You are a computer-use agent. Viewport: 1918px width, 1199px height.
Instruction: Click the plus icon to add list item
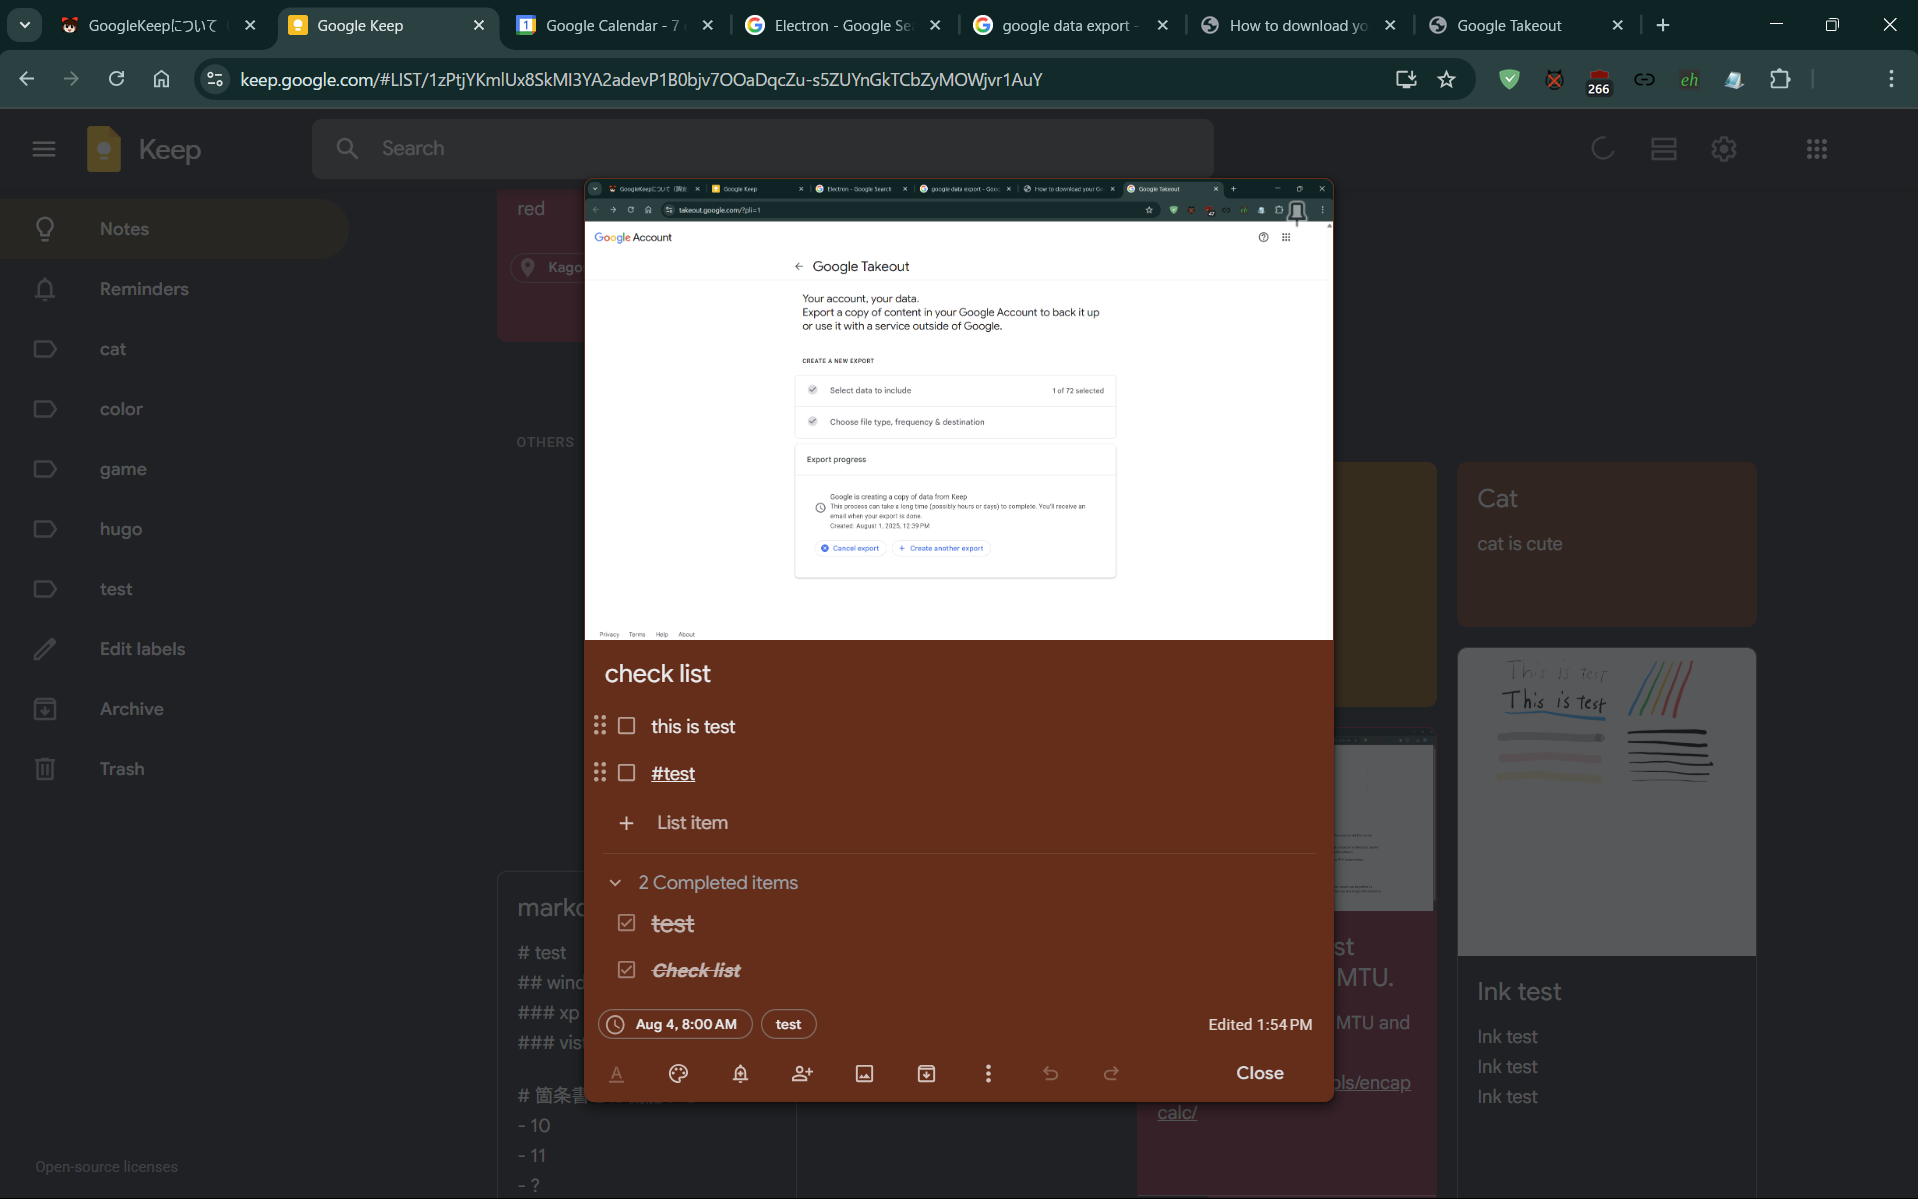[x=626, y=823]
